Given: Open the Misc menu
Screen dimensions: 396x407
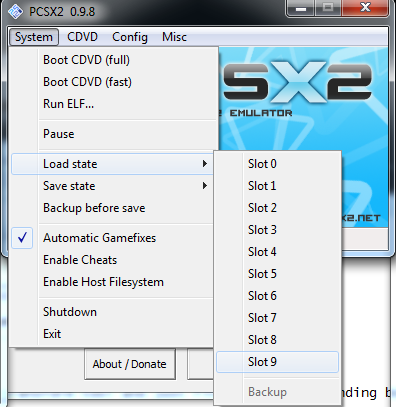Looking at the screenshot, I should [x=174, y=37].
